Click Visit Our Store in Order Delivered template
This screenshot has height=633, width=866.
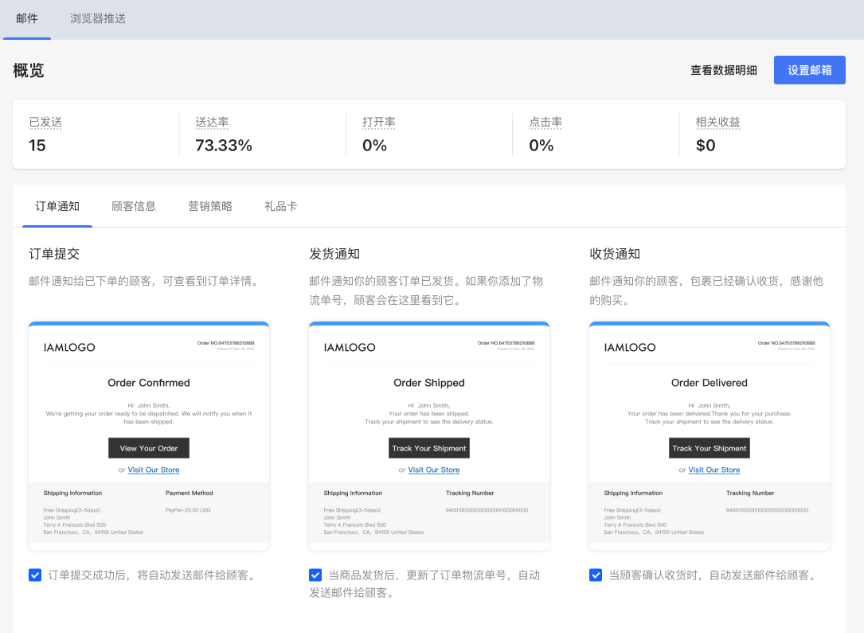714,470
